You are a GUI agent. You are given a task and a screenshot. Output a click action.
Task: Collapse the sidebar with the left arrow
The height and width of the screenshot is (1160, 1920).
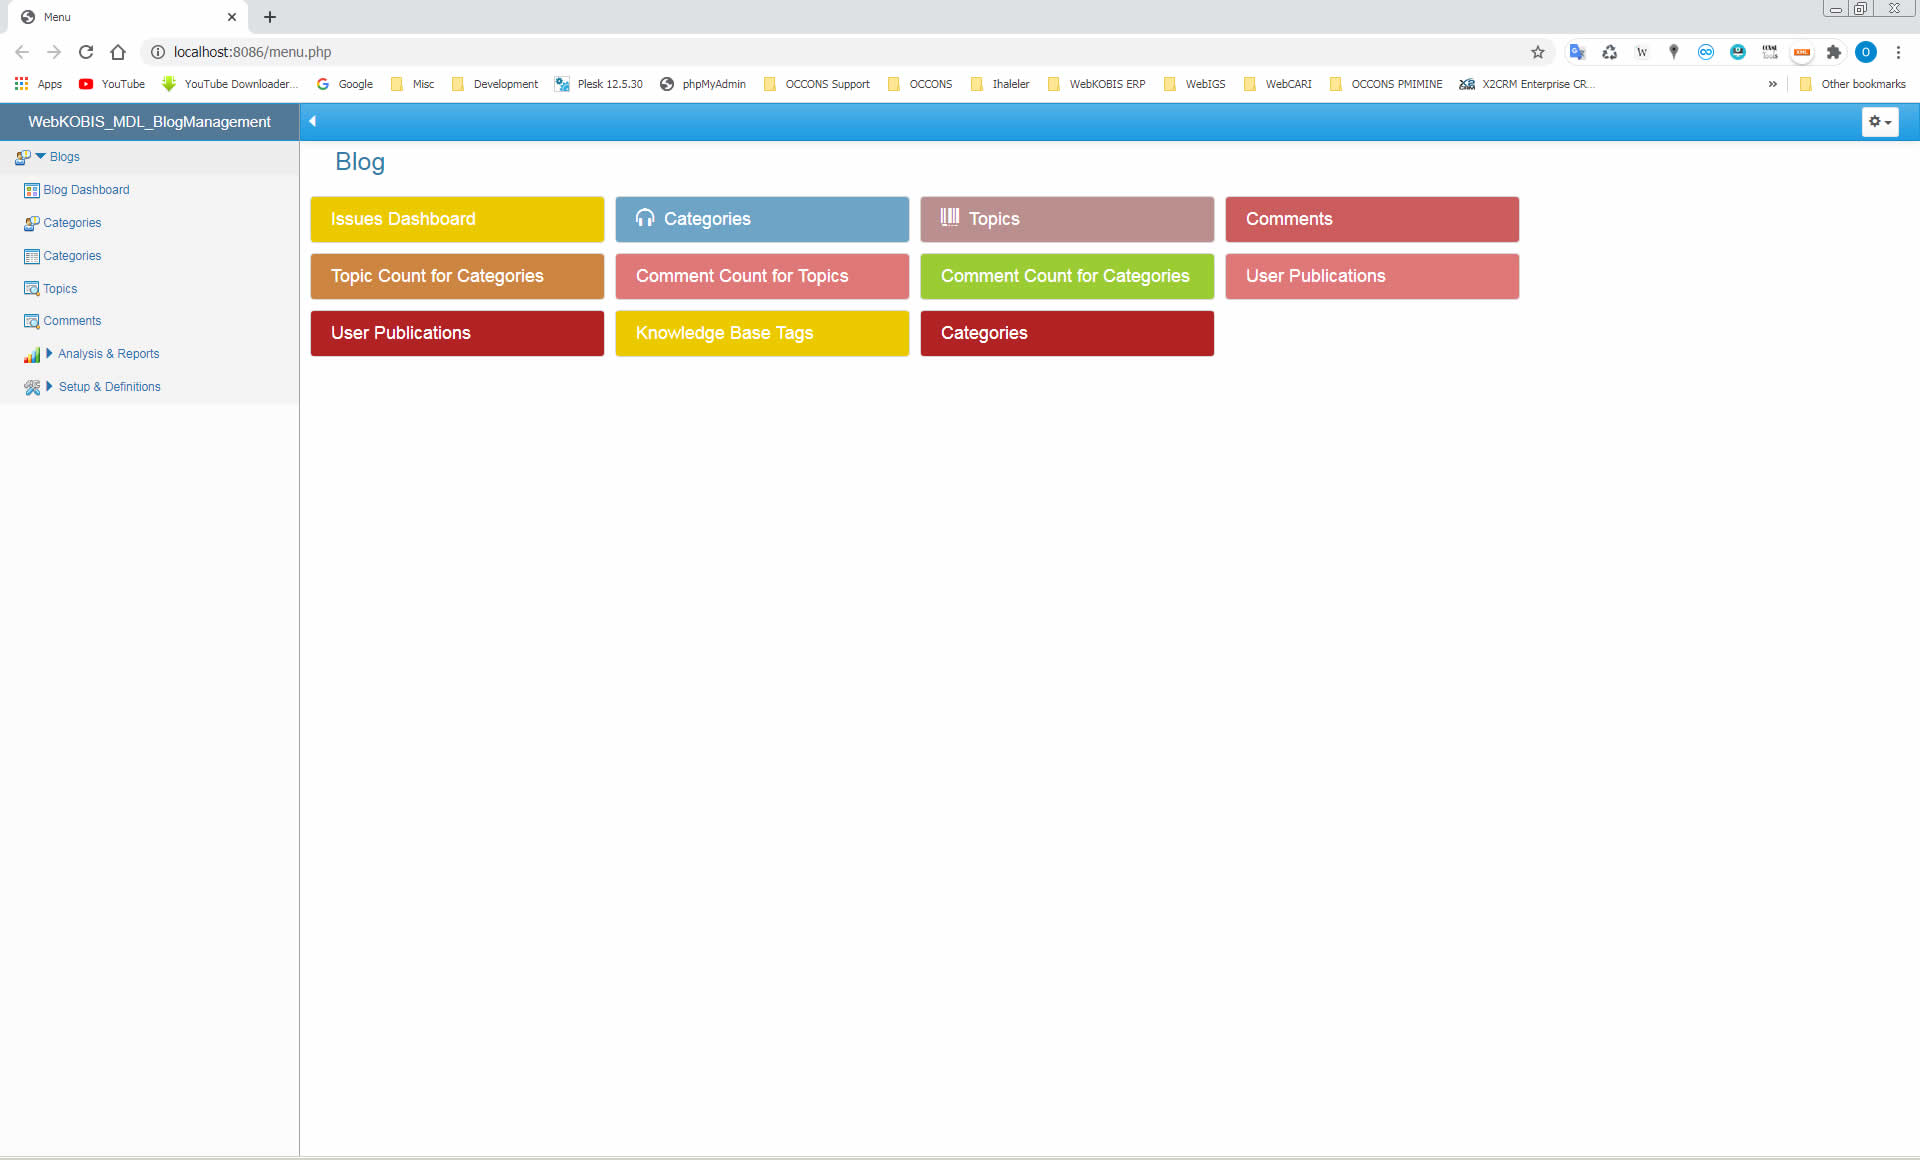(313, 121)
